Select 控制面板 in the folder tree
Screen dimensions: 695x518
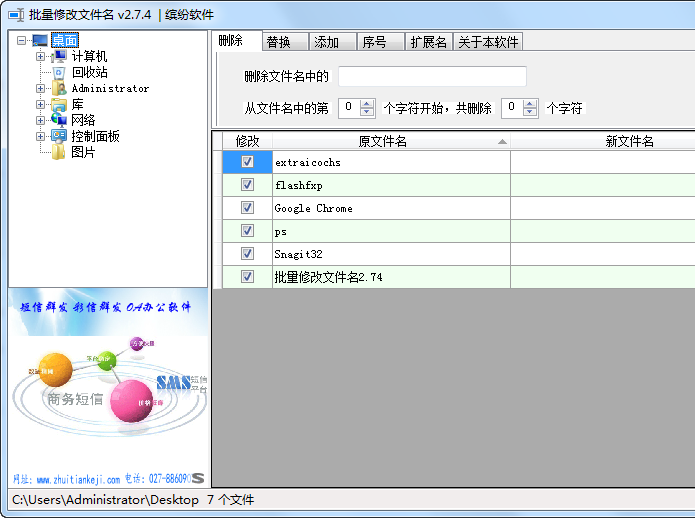coord(95,136)
